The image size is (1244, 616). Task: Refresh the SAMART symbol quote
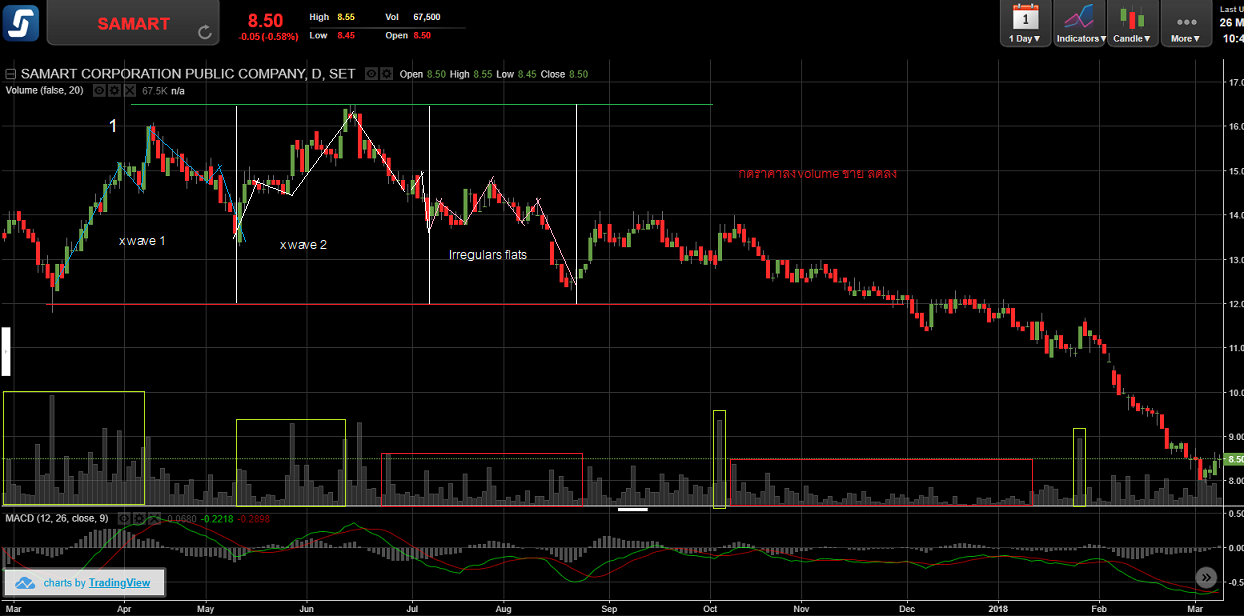[x=205, y=33]
